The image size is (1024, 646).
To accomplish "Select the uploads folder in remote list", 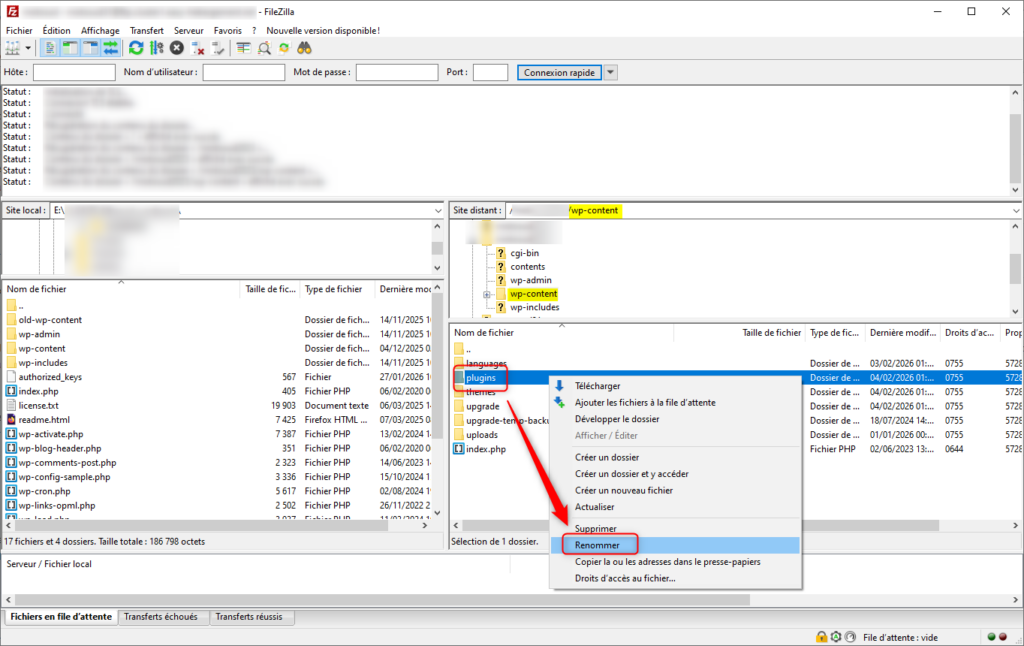I will (482, 434).
